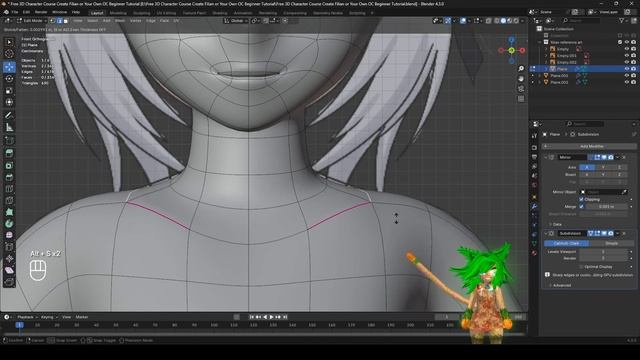Hide the Empty.001 object in outliner
Viewport: 640px width, 360px height.
point(627,56)
